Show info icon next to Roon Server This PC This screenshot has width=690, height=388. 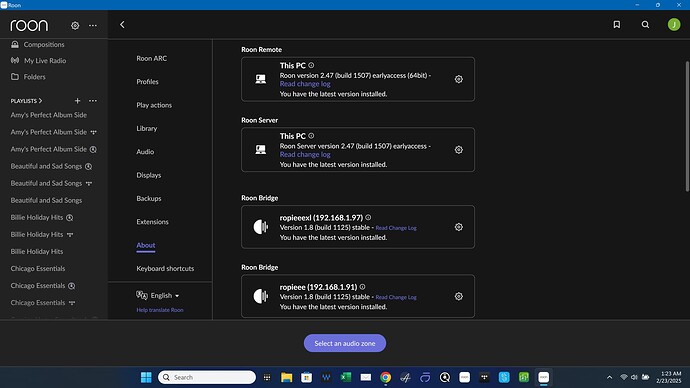click(x=311, y=135)
